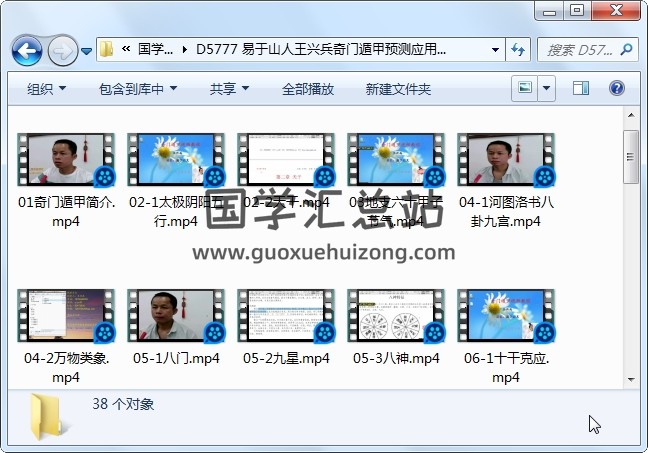Click the 新建文件夹 button
Screen dimensions: 648x453
398,89
